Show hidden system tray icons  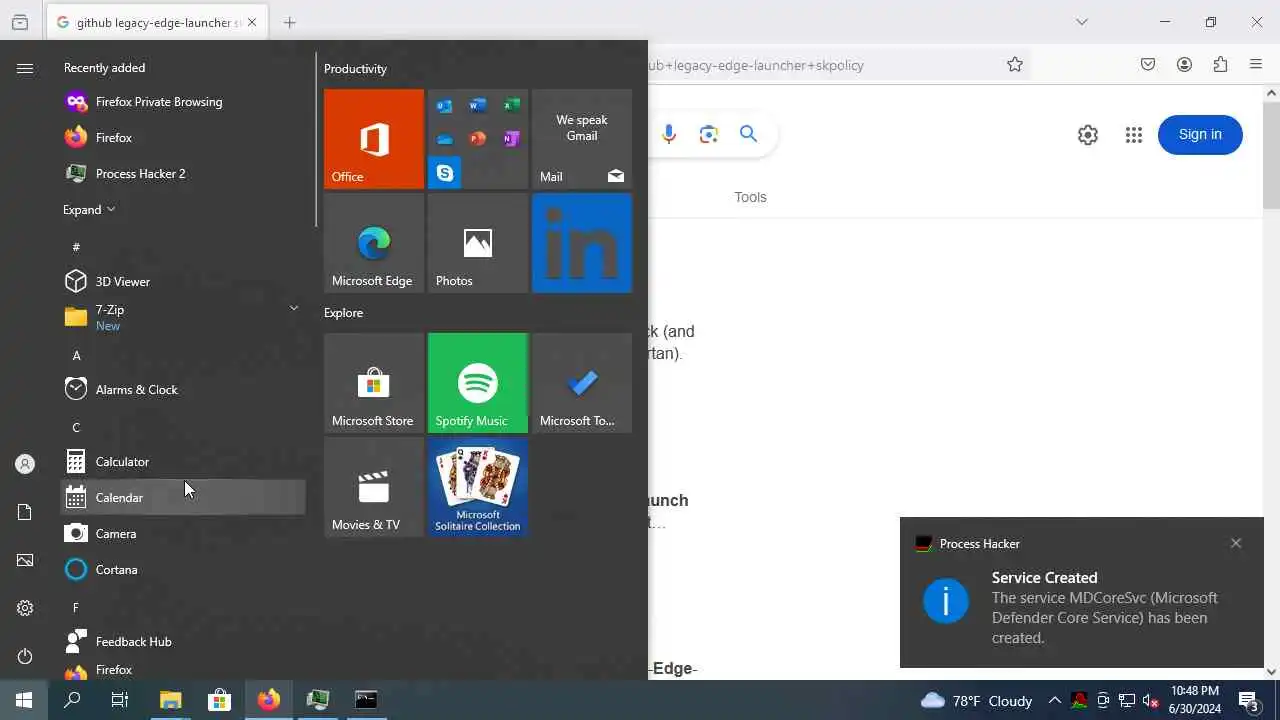(x=1054, y=700)
